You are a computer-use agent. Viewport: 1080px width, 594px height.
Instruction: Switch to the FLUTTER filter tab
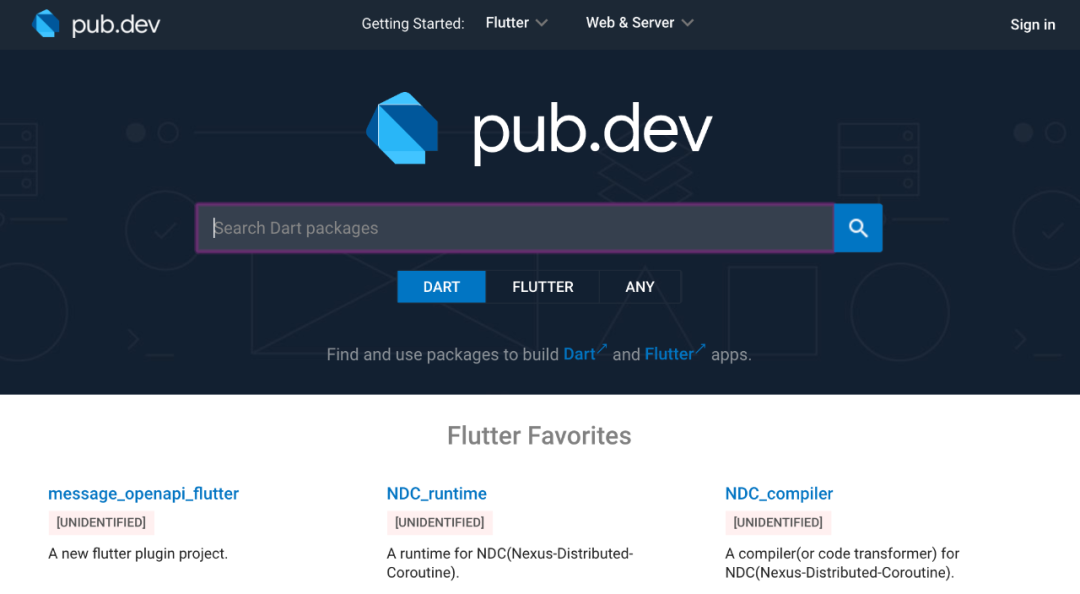(x=543, y=287)
